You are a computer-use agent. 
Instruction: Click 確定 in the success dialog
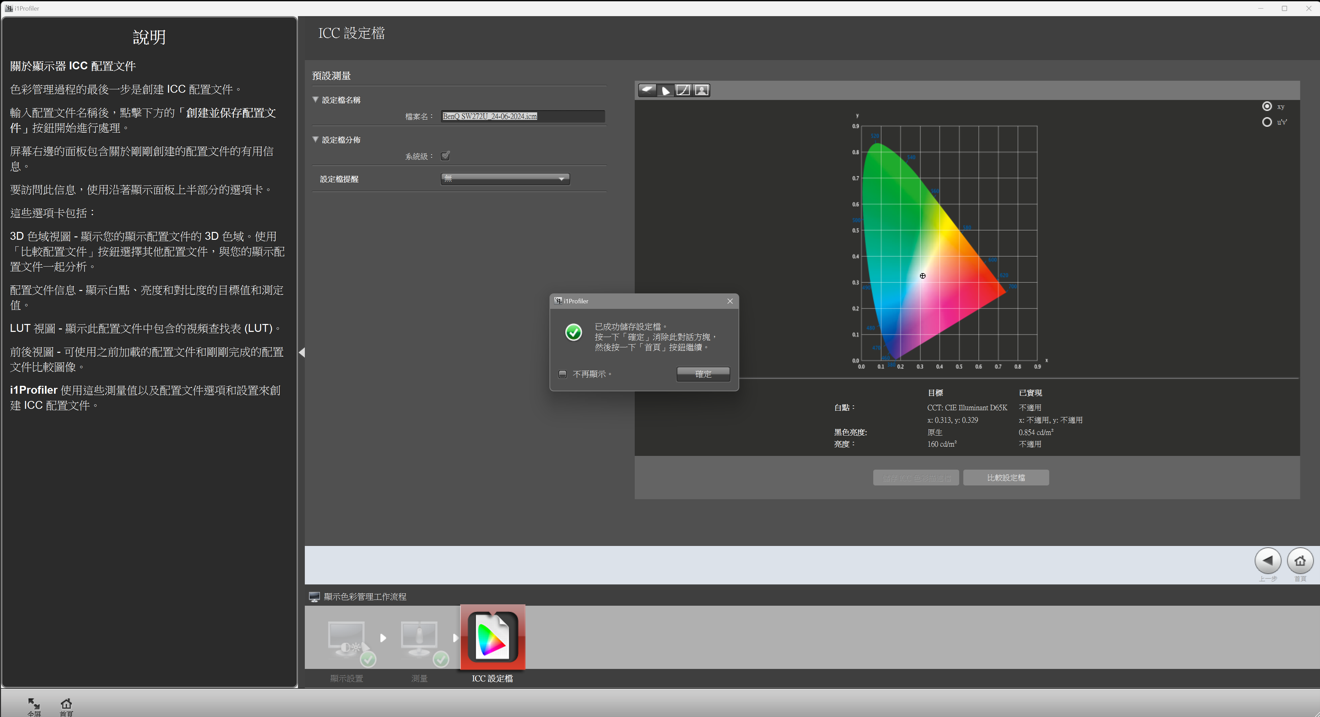(703, 374)
